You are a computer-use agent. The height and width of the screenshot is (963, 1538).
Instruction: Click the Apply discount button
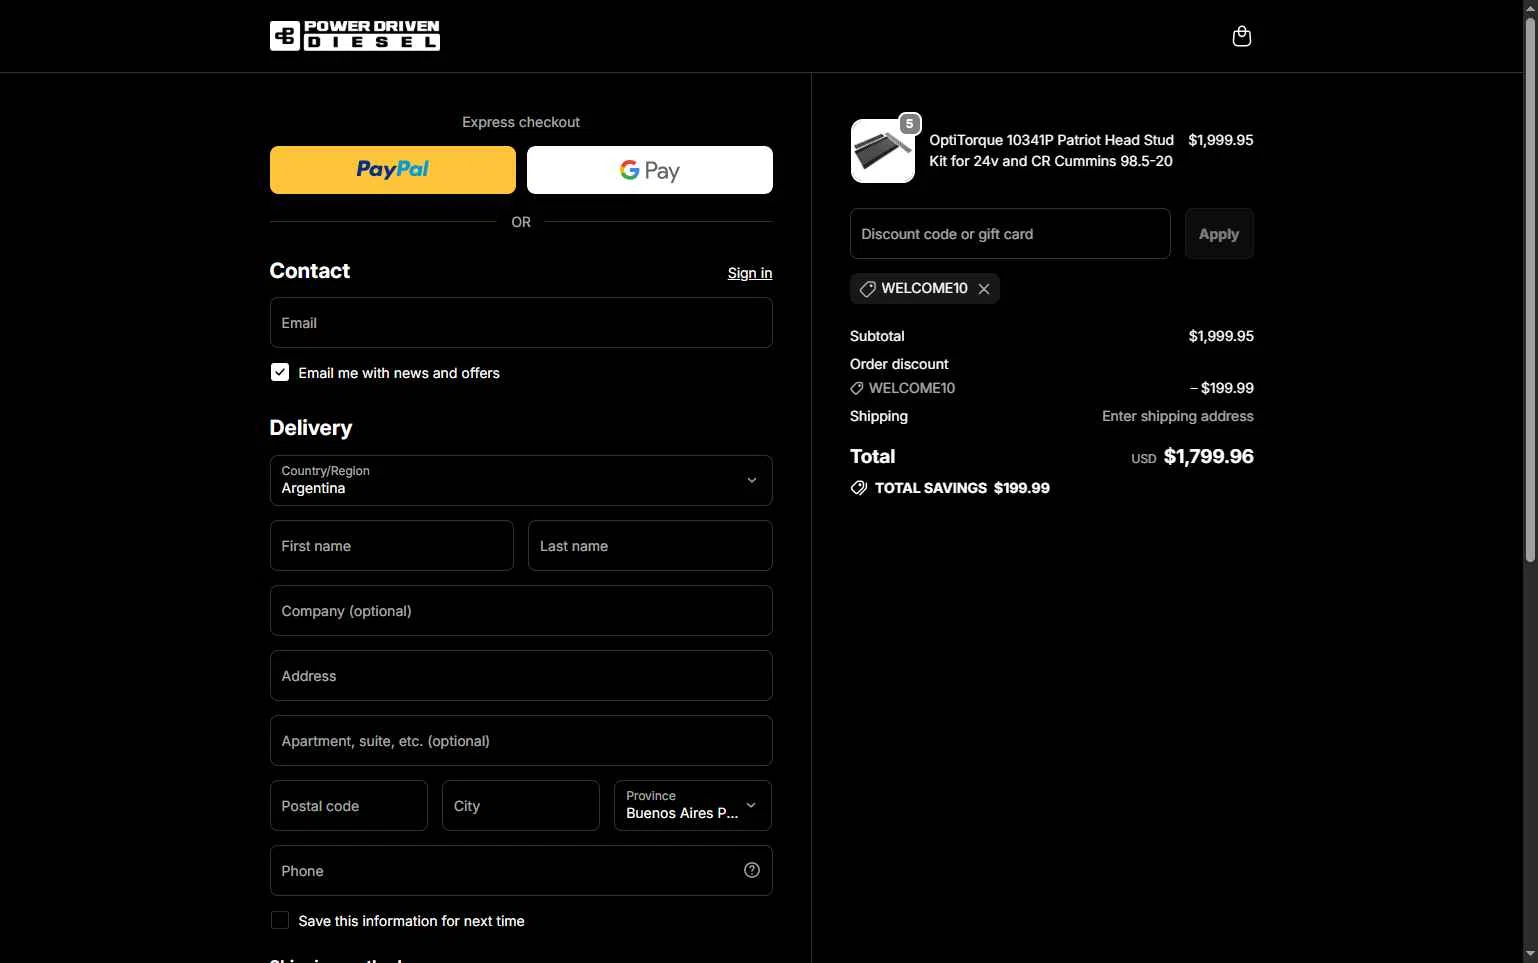point(1219,234)
